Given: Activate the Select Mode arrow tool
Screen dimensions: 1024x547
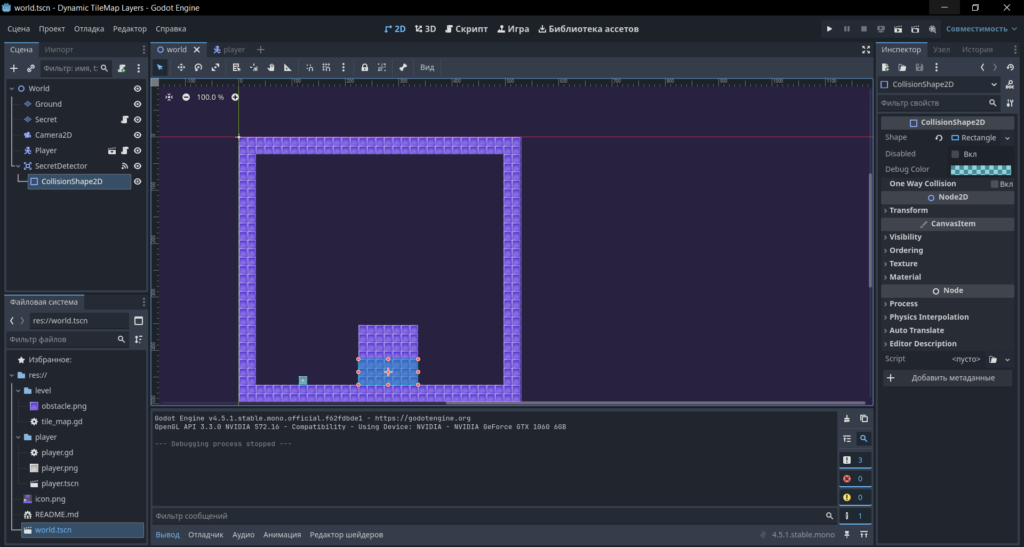Looking at the screenshot, I should (160, 67).
